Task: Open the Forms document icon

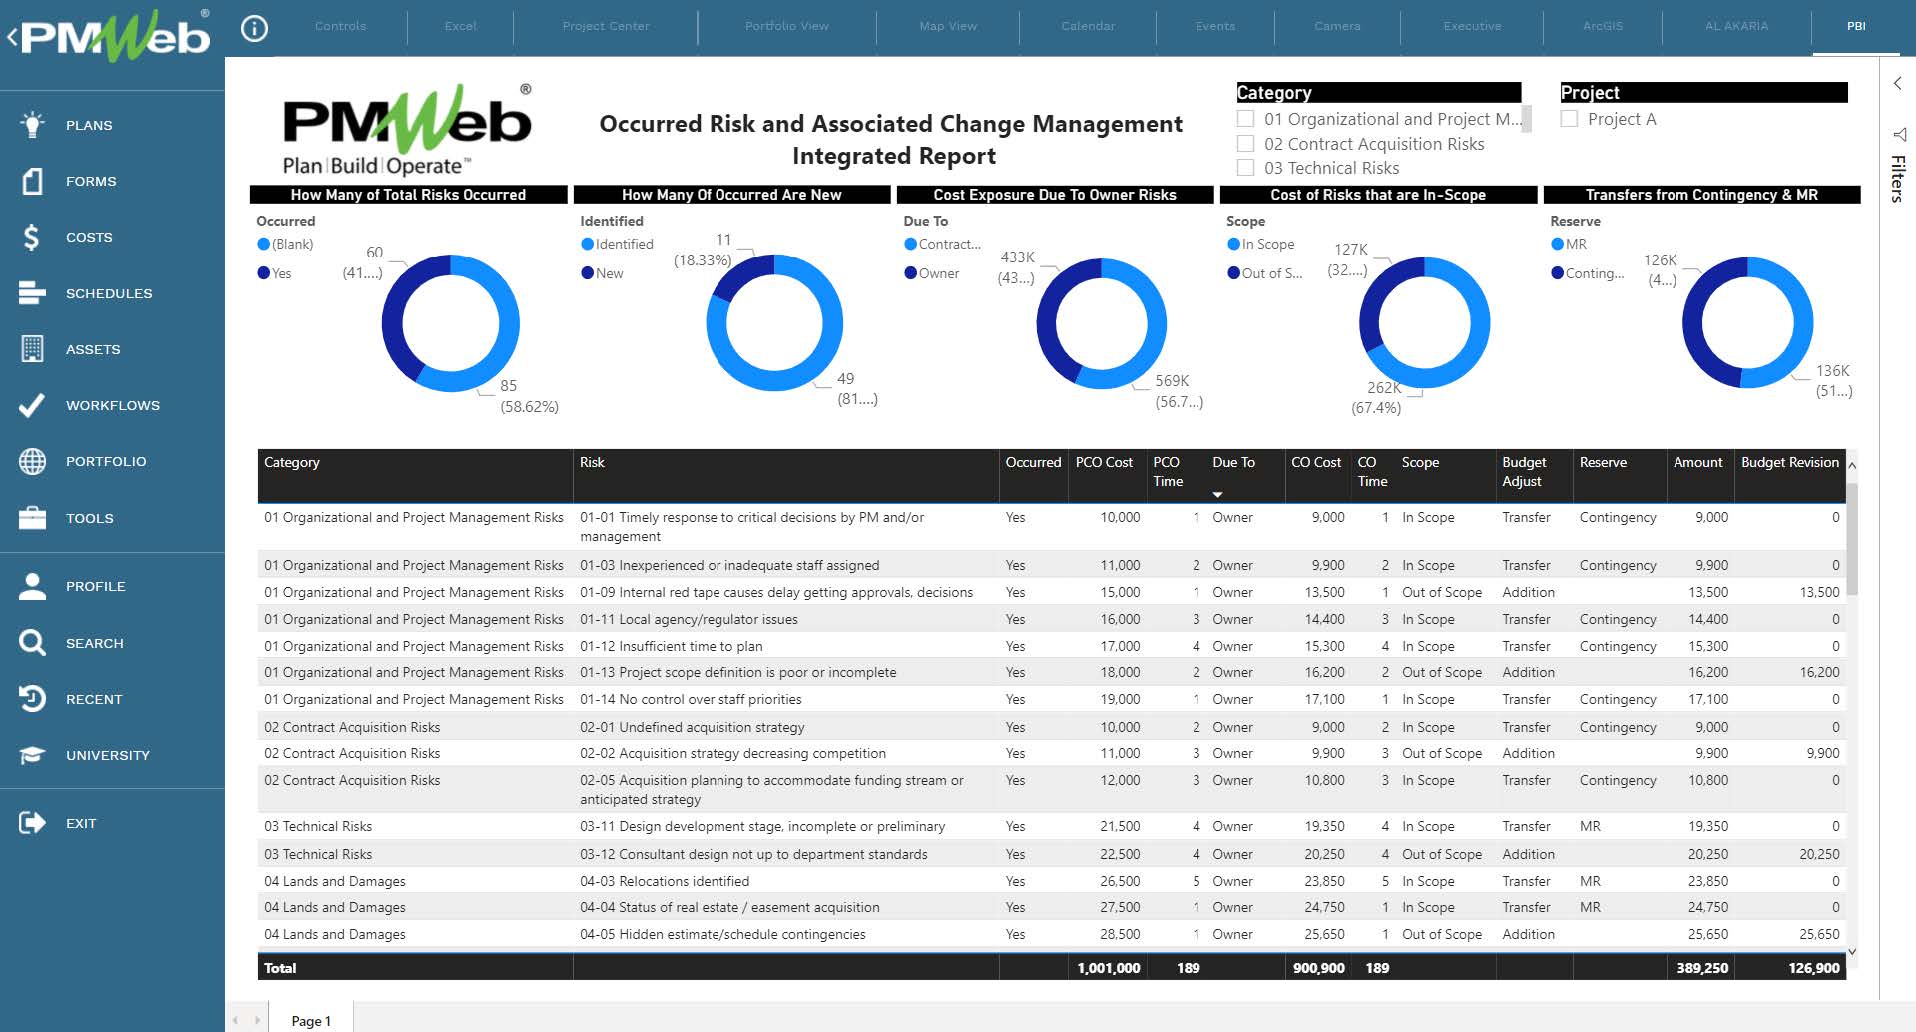Action: [32, 181]
